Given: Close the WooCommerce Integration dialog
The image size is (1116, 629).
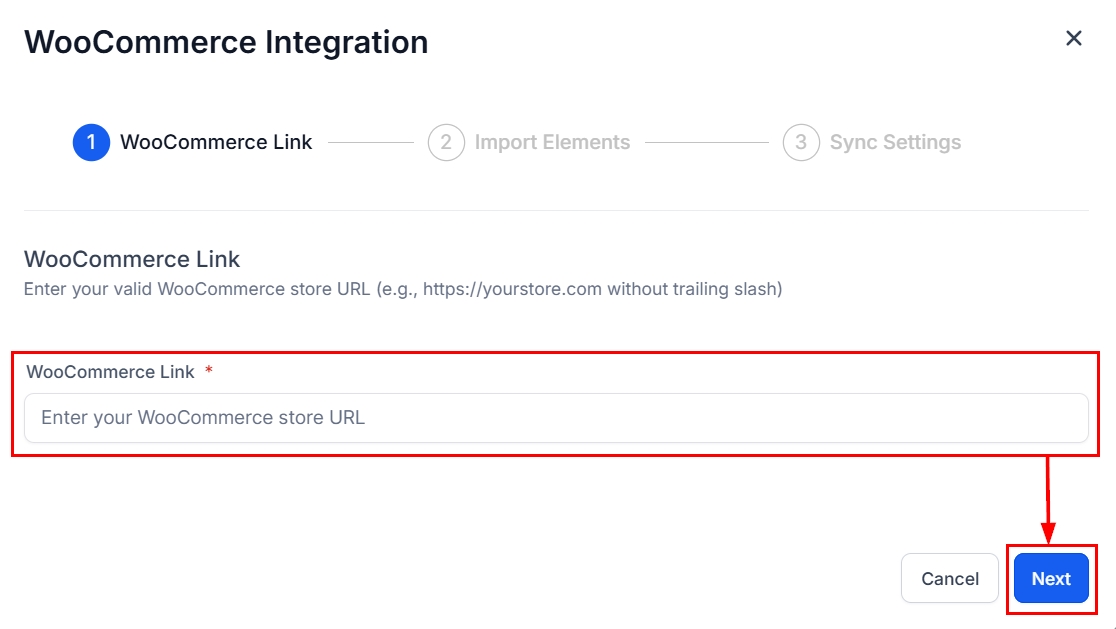Looking at the screenshot, I should 1073,38.
